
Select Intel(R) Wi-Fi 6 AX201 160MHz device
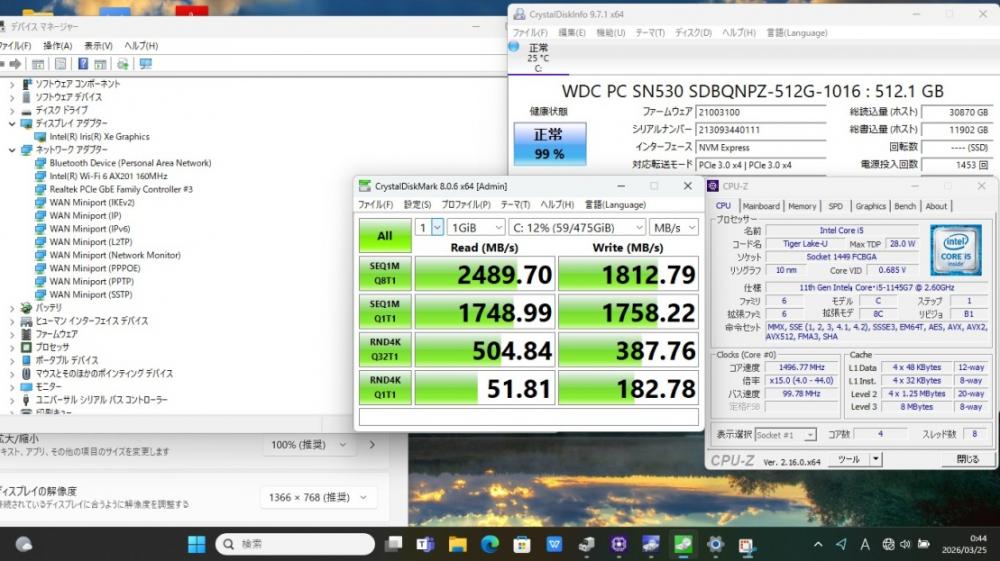(x=108, y=176)
